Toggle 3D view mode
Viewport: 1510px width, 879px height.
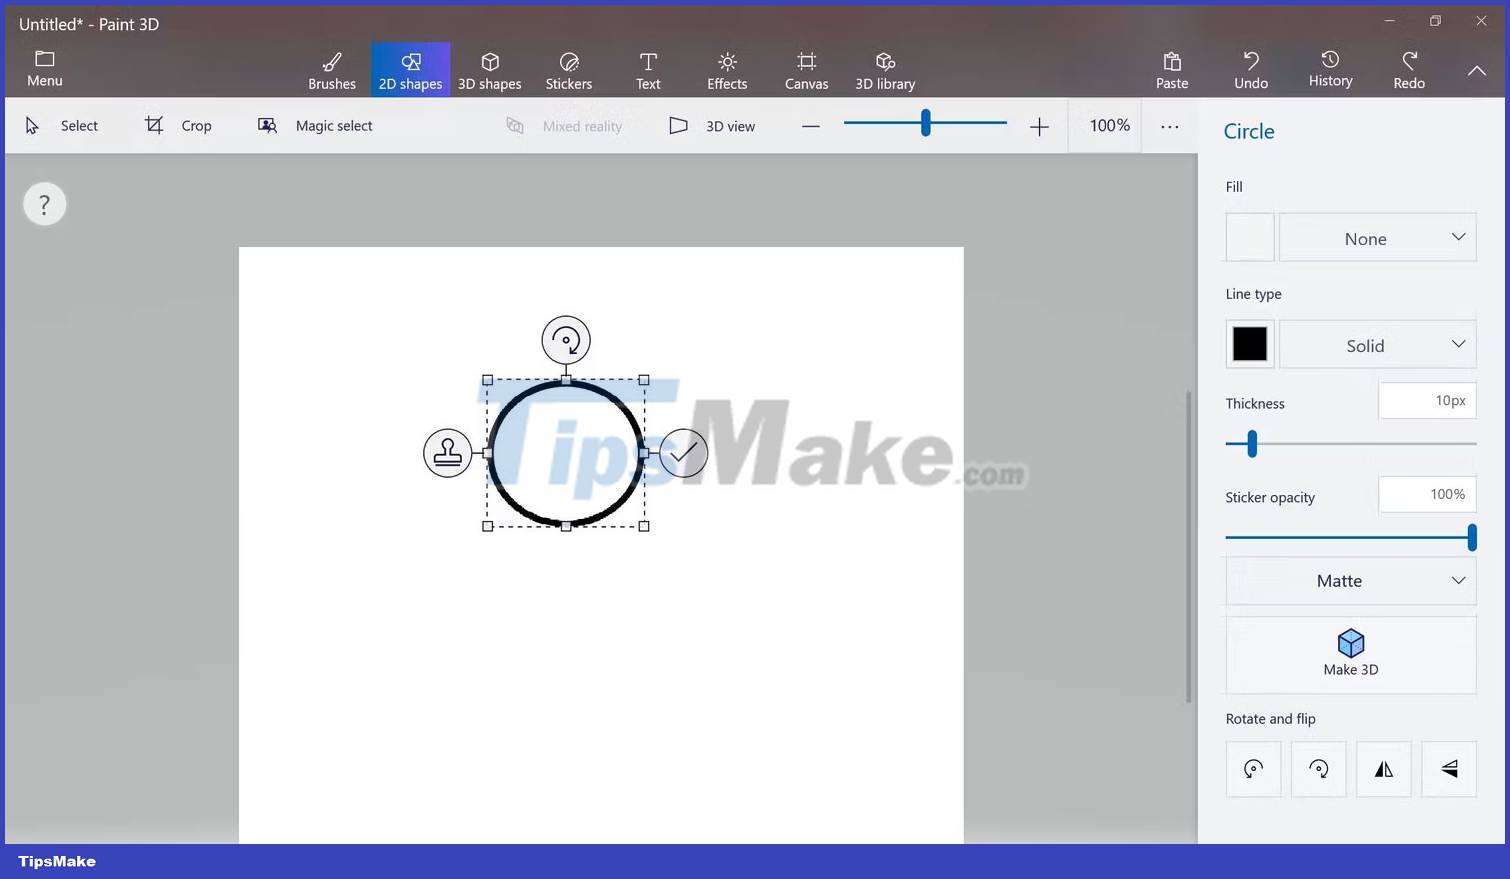click(x=712, y=125)
